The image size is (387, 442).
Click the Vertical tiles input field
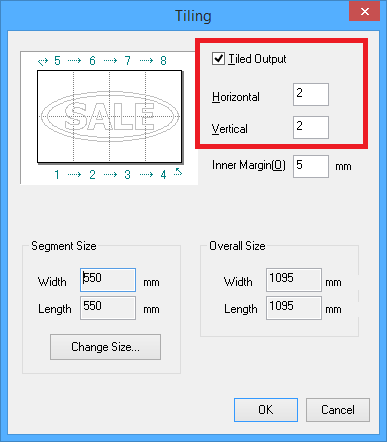311,127
